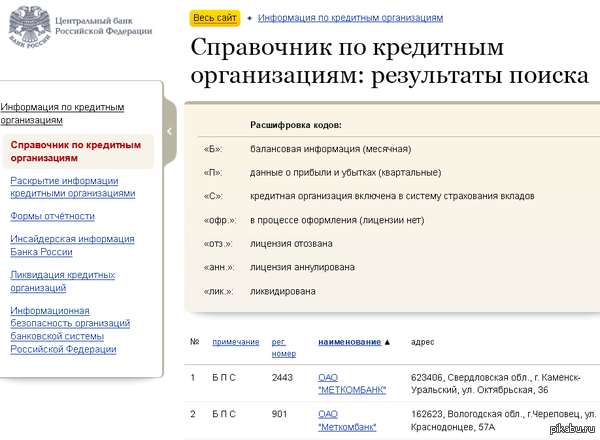The image size is (600, 440).
Task: Click registration number 2443 in the table
Action: [x=282, y=377]
